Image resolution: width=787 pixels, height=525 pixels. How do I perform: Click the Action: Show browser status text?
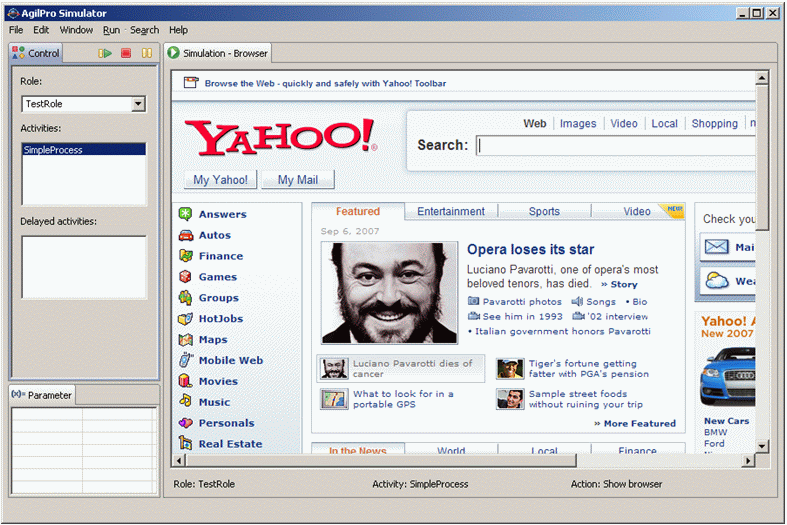pos(616,484)
